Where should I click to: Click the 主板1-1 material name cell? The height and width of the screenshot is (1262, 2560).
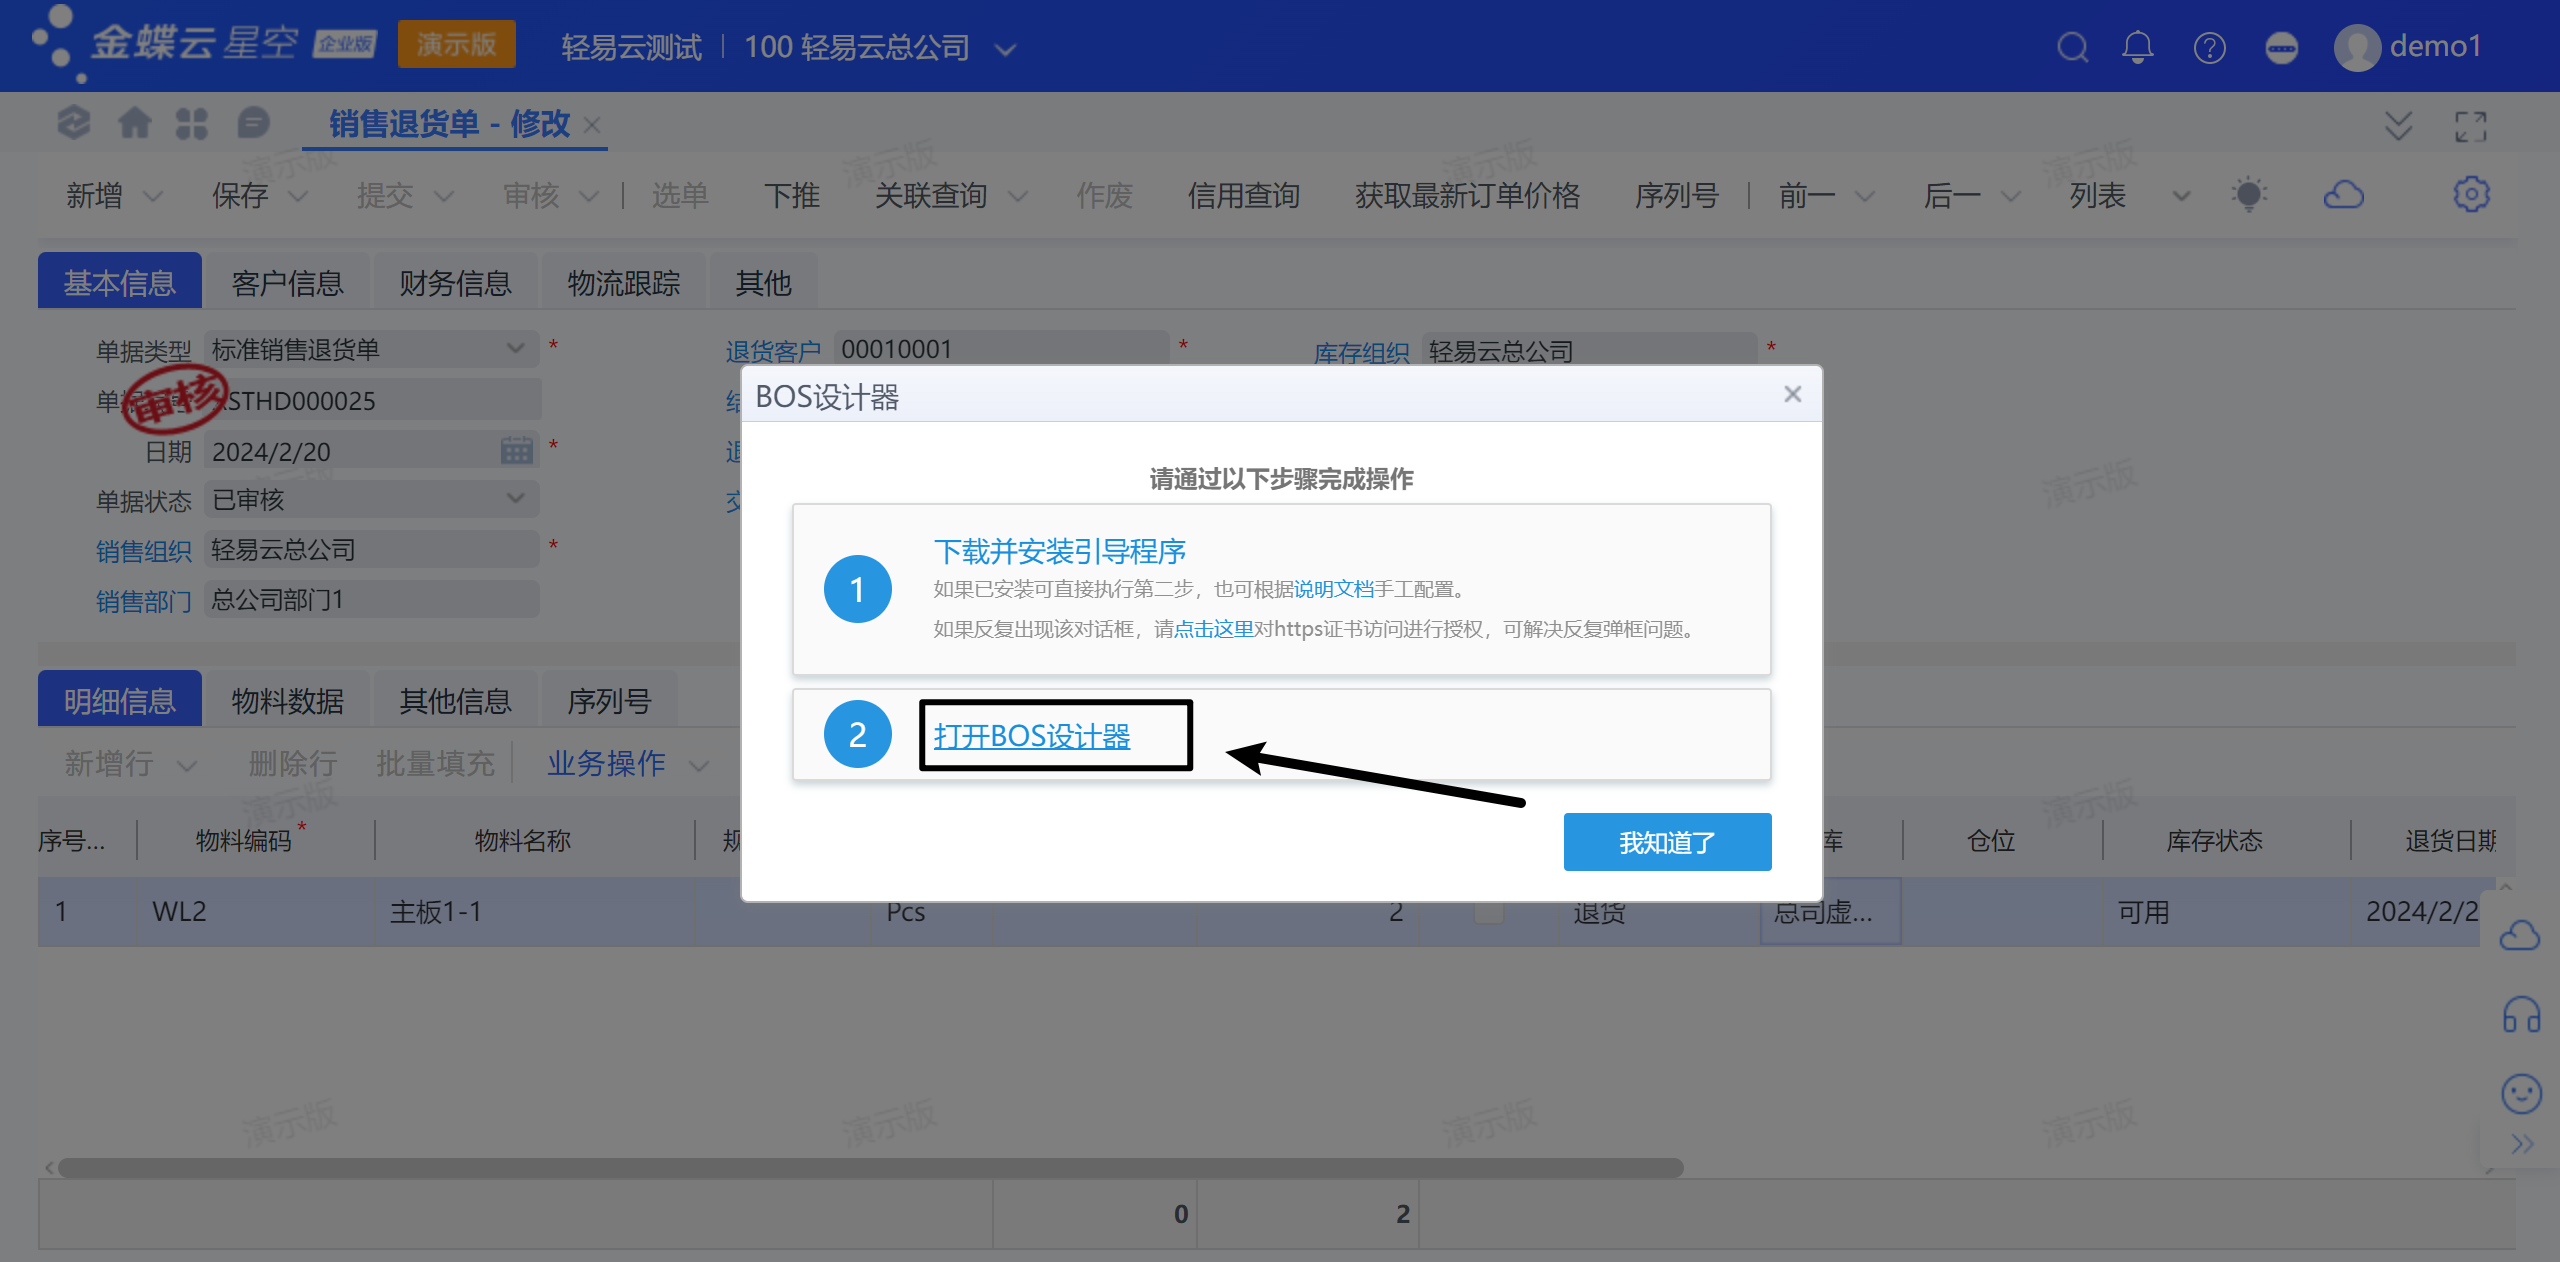(x=534, y=912)
